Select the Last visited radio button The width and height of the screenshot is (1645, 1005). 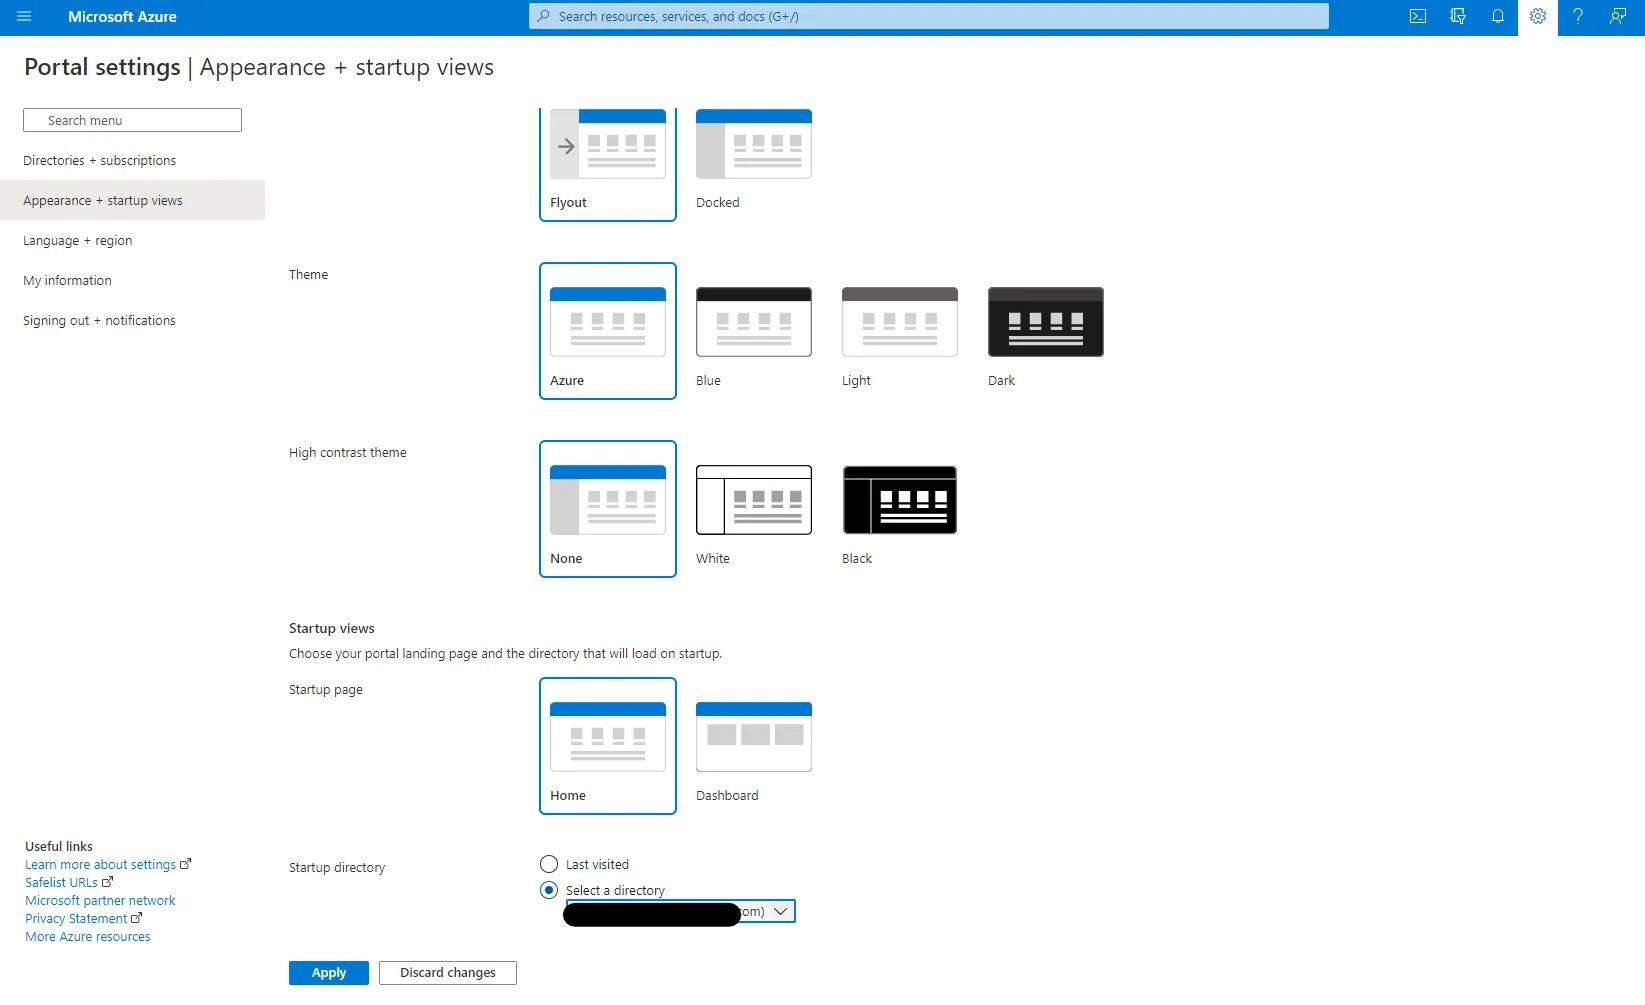coord(549,864)
